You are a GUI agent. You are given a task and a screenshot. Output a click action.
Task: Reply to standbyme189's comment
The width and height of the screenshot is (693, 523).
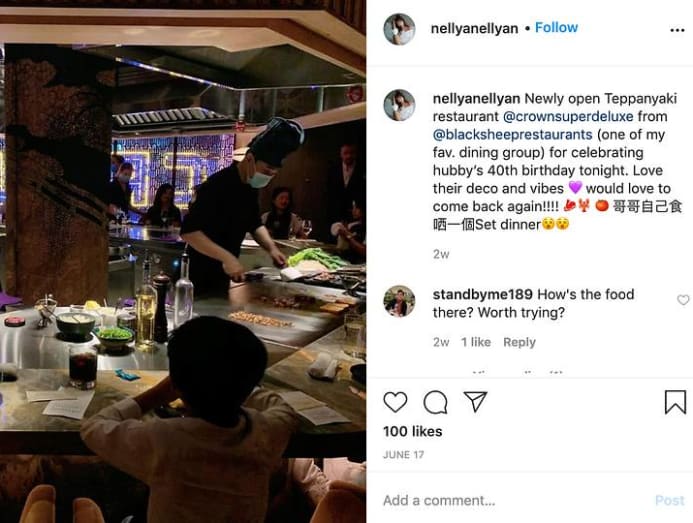click(x=519, y=342)
